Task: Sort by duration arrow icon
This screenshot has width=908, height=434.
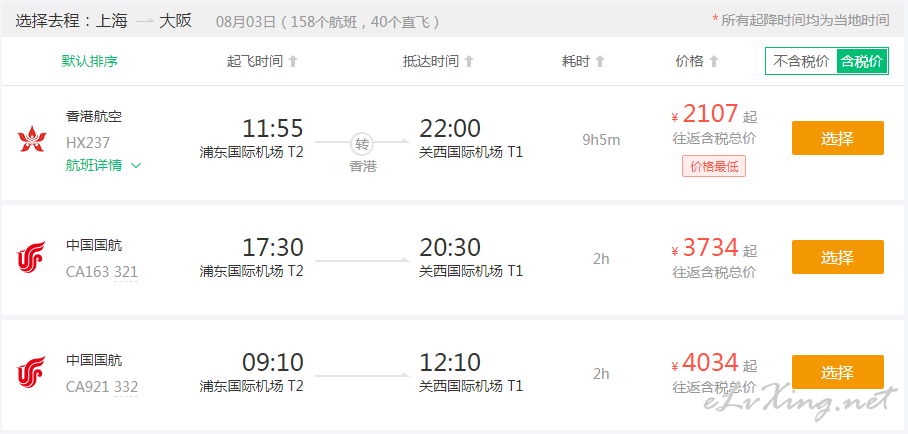Action: (x=600, y=61)
